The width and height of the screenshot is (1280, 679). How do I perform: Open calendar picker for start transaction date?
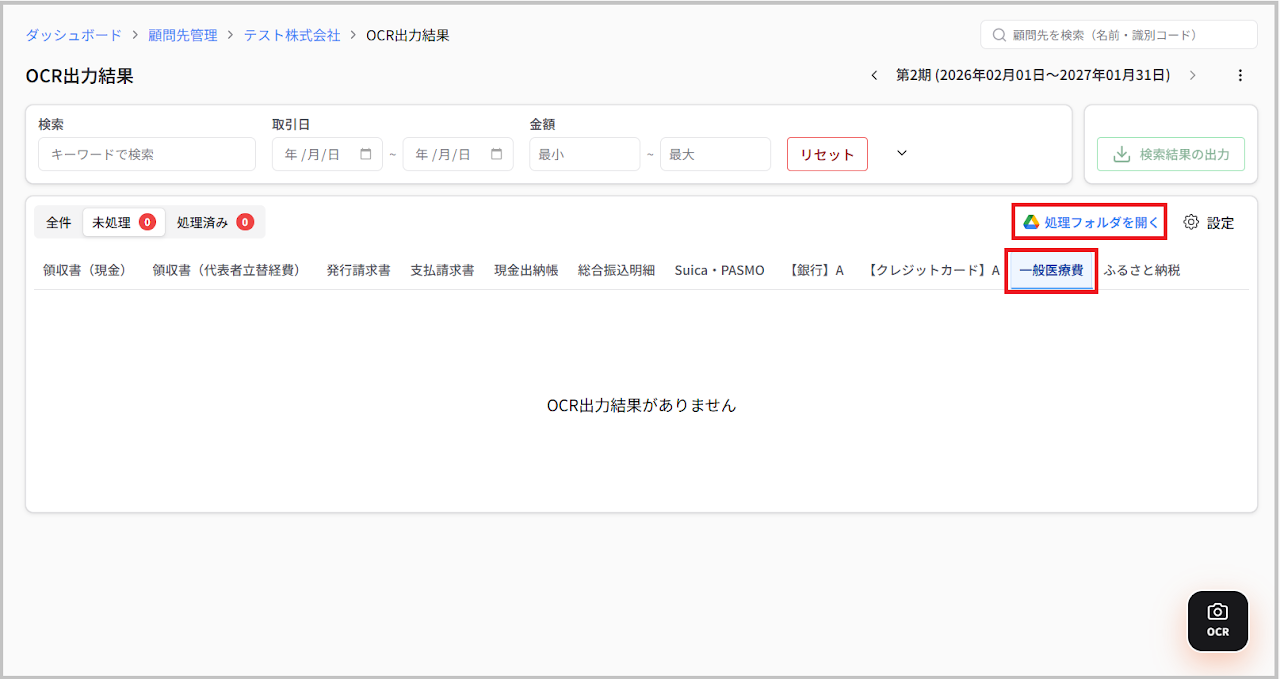(365, 154)
